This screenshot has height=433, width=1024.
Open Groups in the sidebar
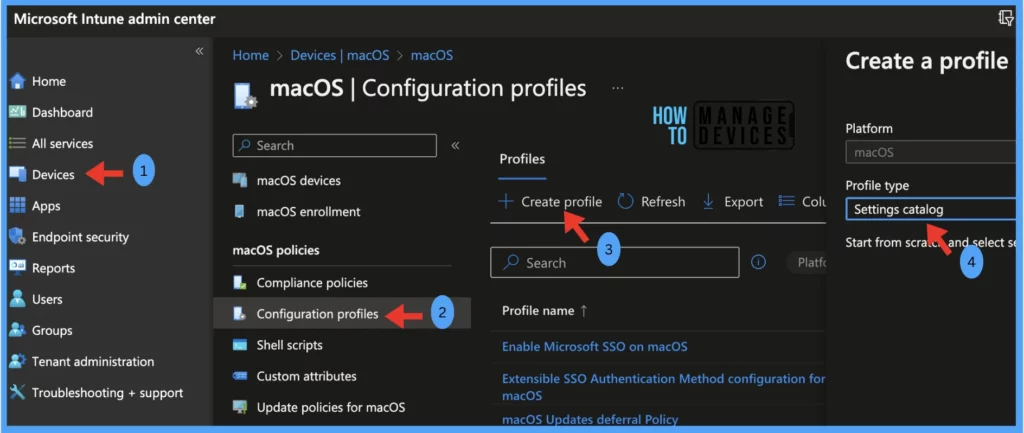[52, 330]
